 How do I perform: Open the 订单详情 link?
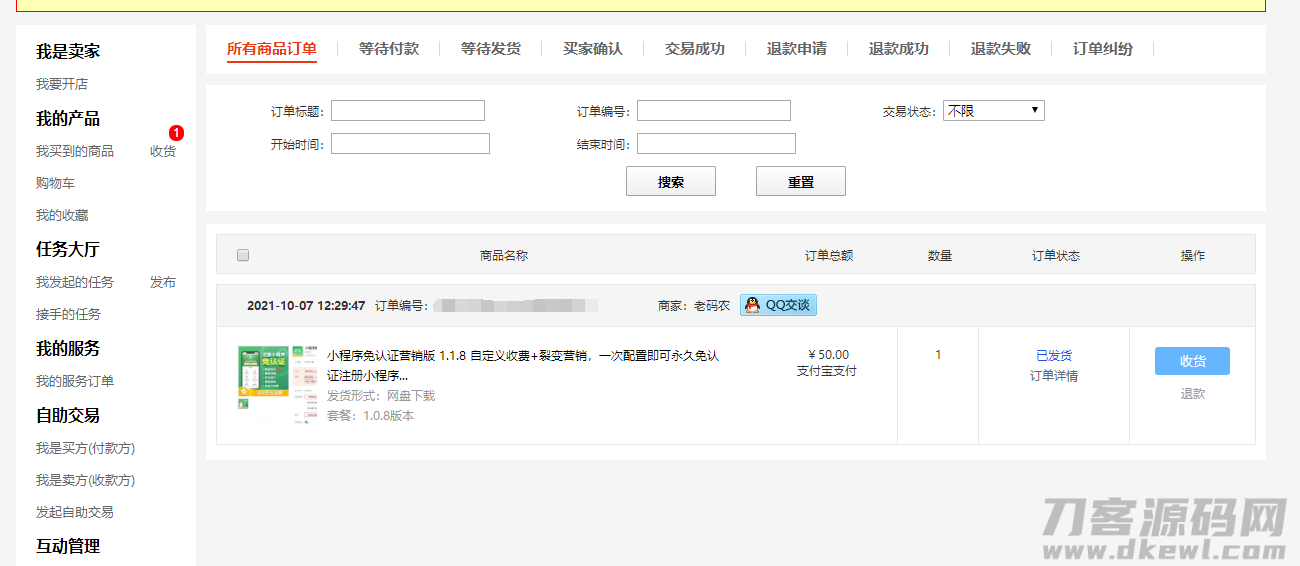[1054, 376]
